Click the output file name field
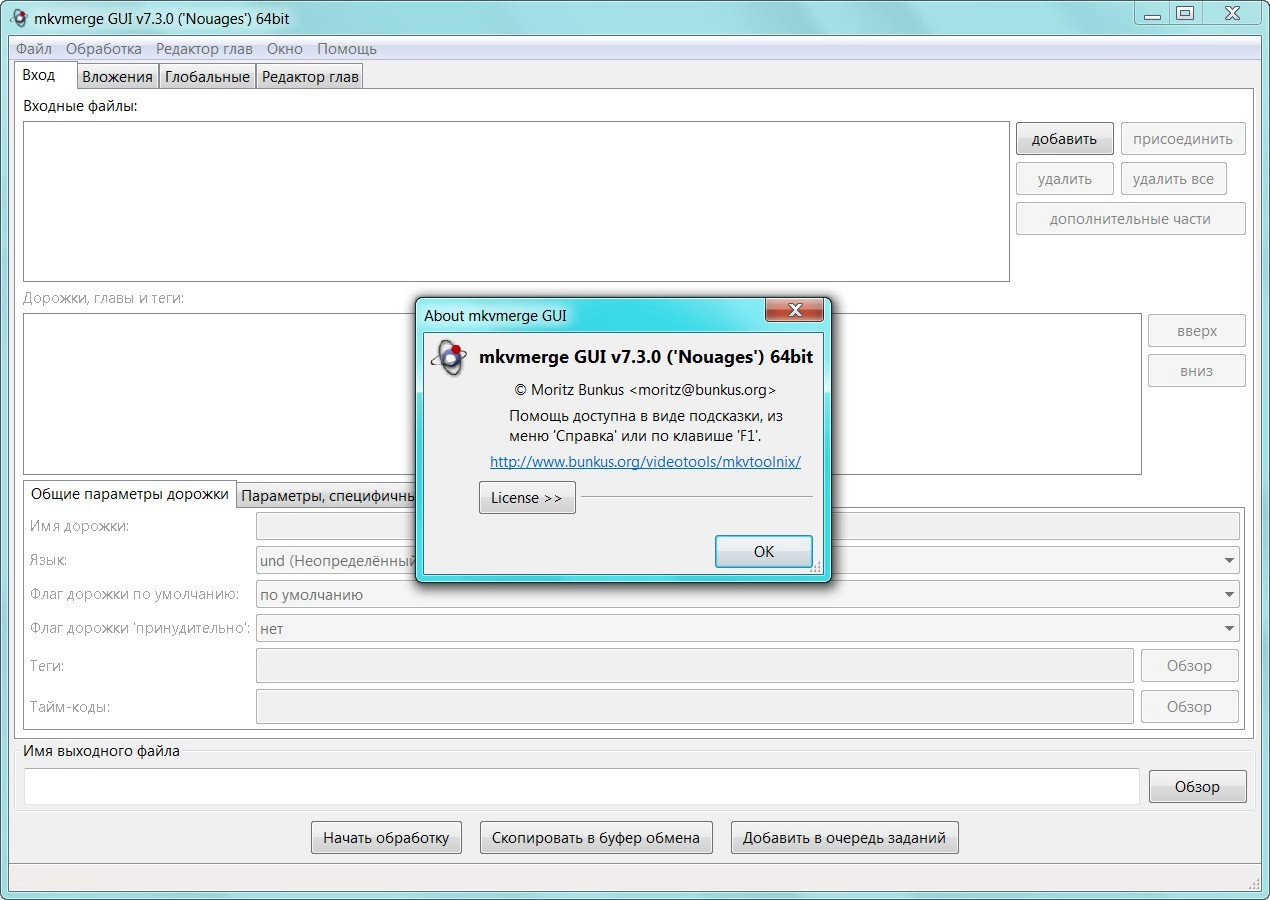 [x=582, y=786]
